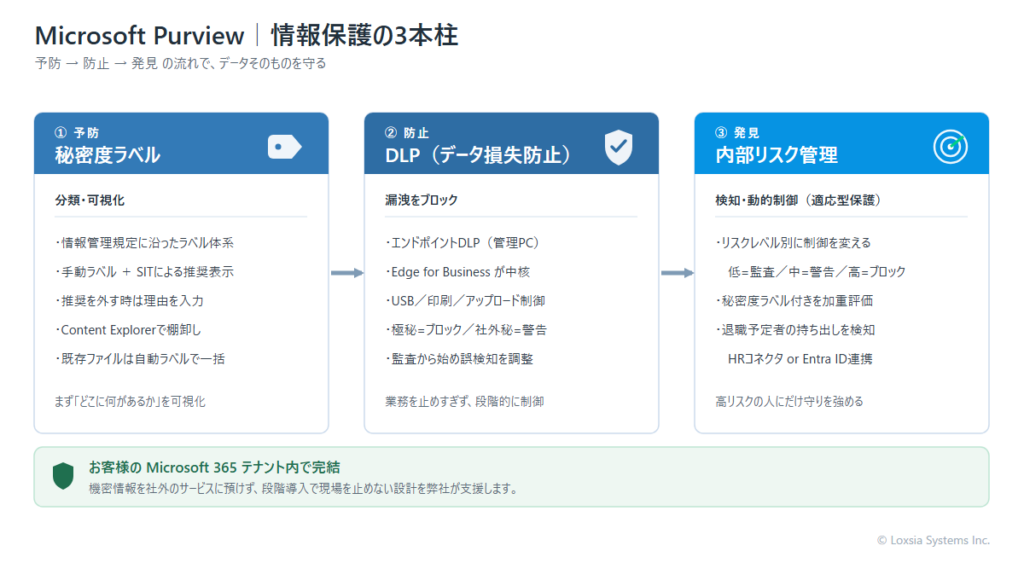Image resolution: width=1024 pixels, height=563 pixels.
Task: Click the '内部リスク管理' card heading
Action: tap(776, 155)
